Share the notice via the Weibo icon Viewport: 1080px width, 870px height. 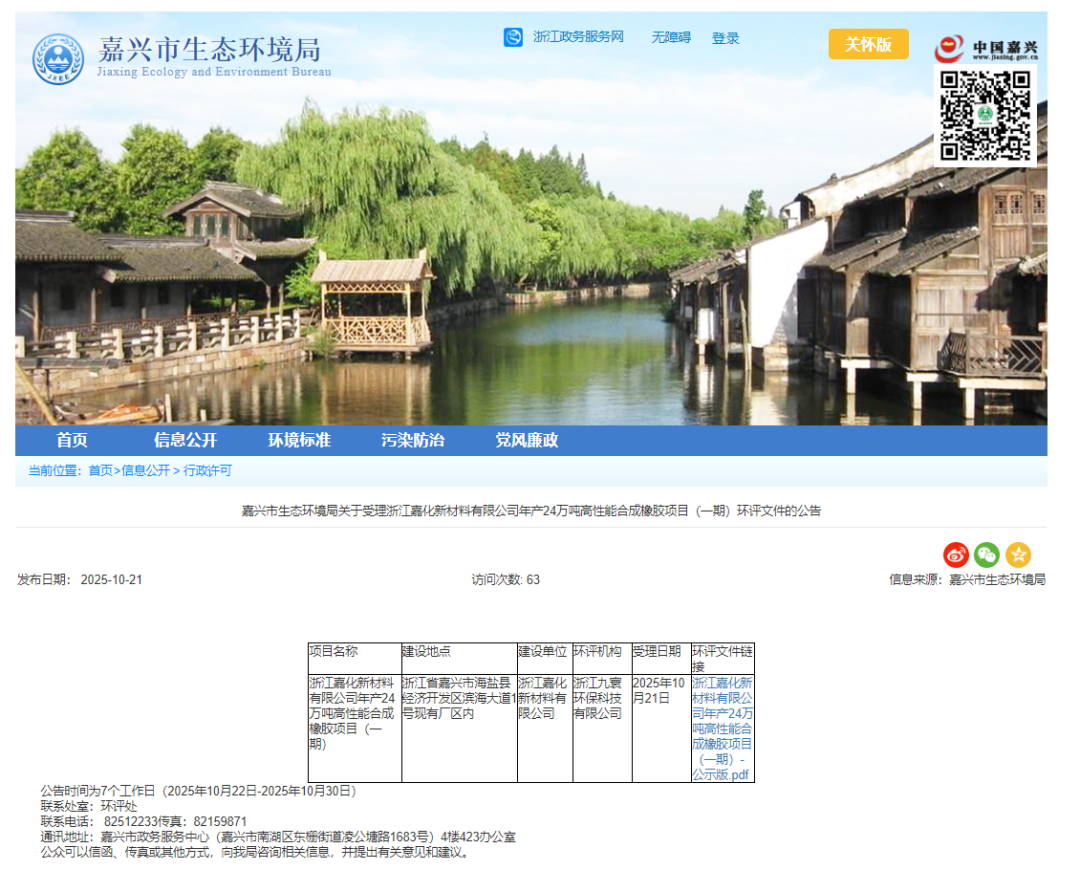[956, 555]
